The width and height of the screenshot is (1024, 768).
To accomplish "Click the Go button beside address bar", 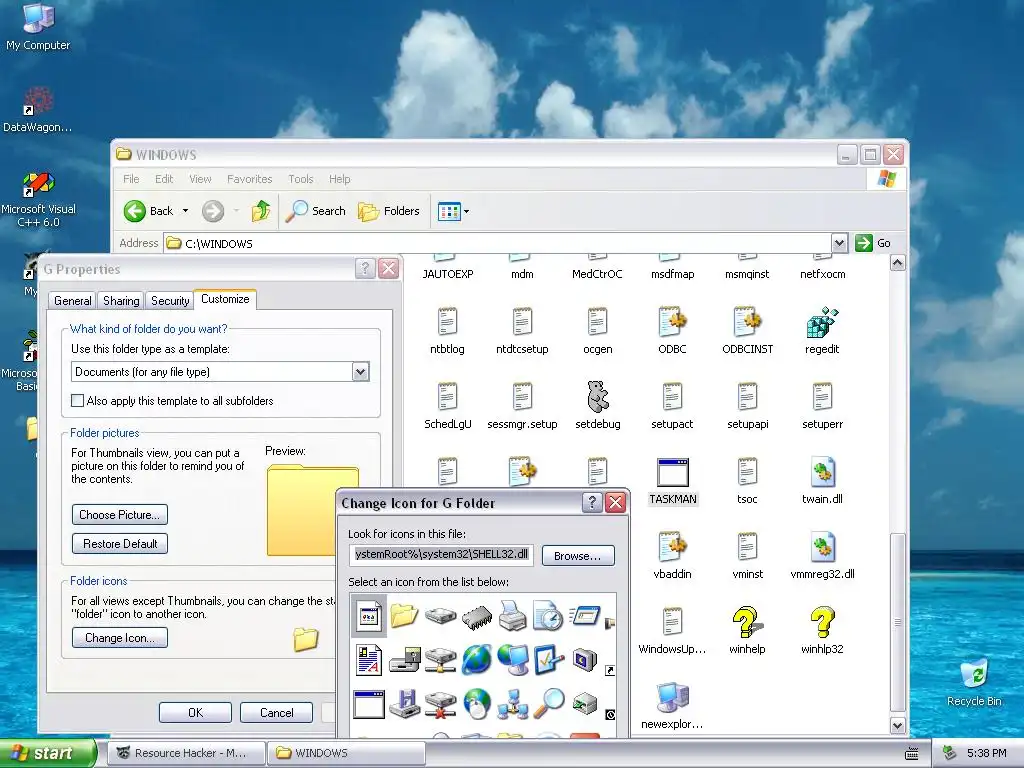I will [x=874, y=243].
